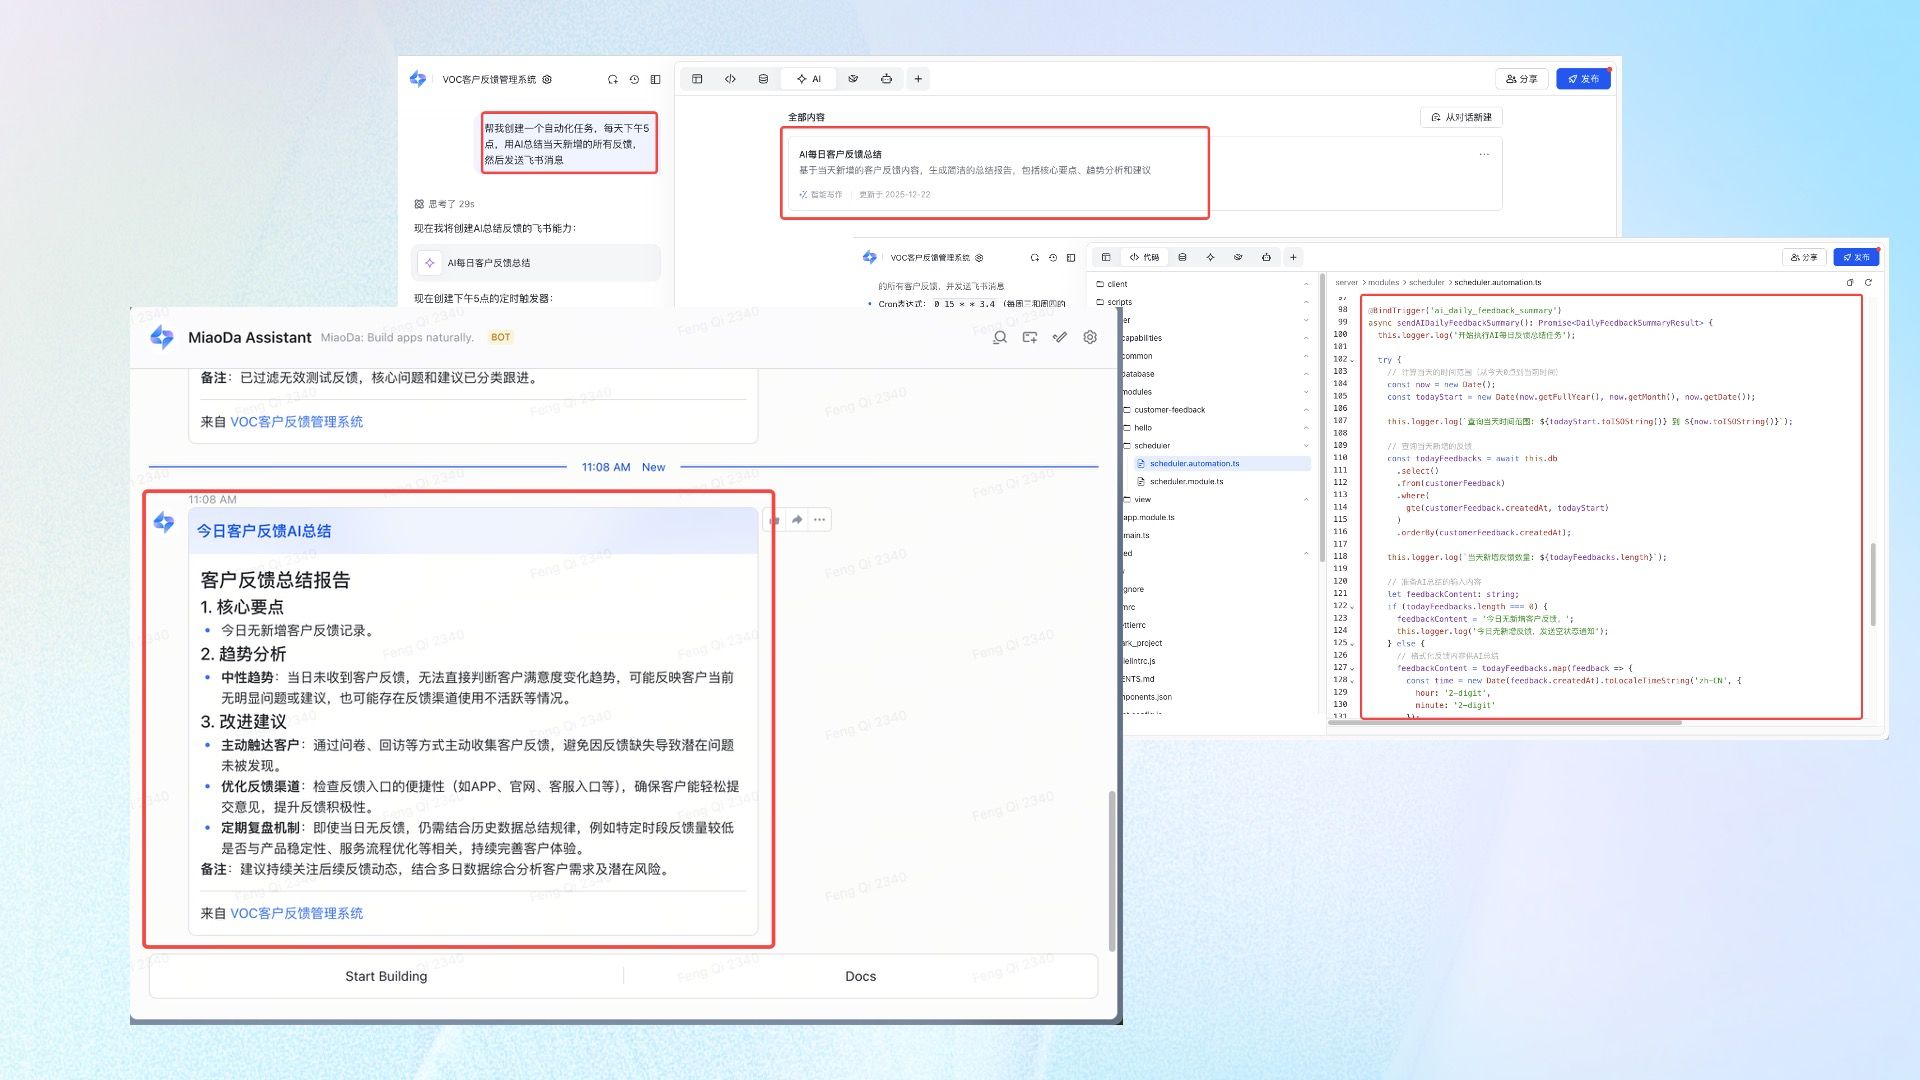The width and height of the screenshot is (1920, 1080).
Task: Click forward arrow icon on the message card
Action: point(797,520)
